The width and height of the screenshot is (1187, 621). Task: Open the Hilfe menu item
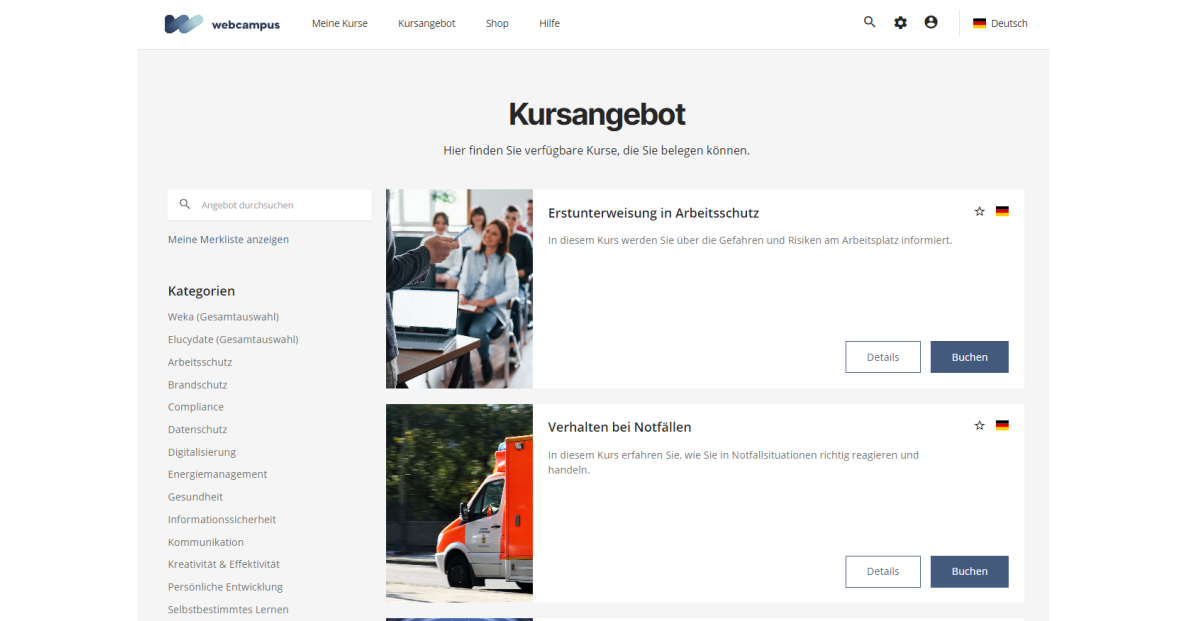(550, 23)
